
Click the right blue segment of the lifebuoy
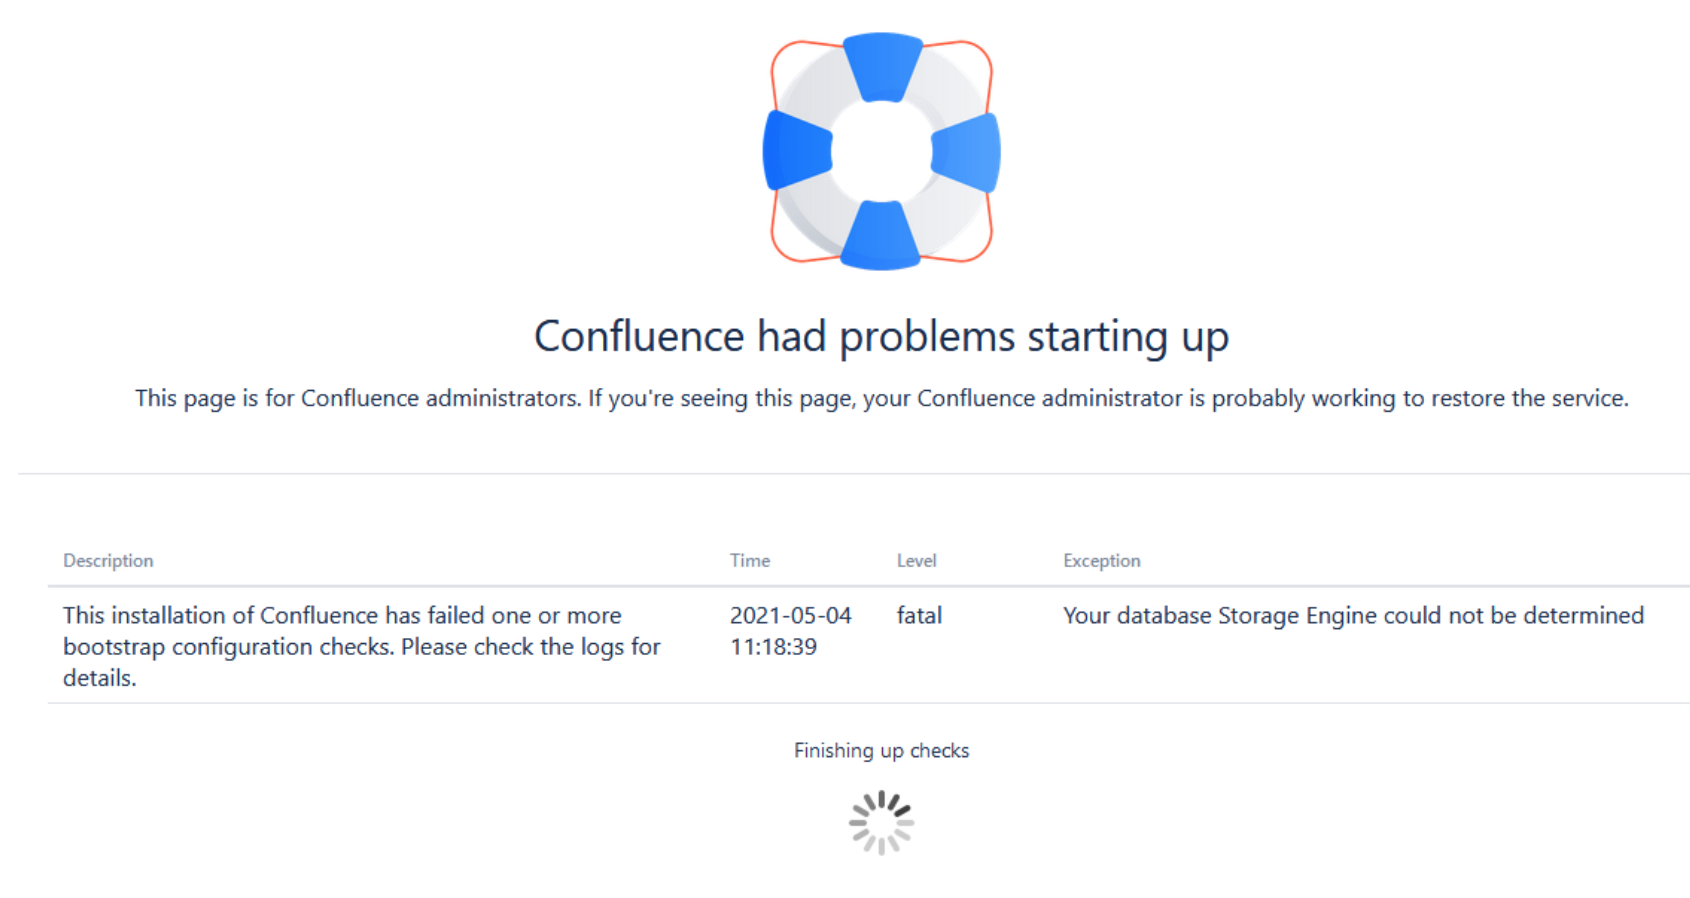(966, 152)
